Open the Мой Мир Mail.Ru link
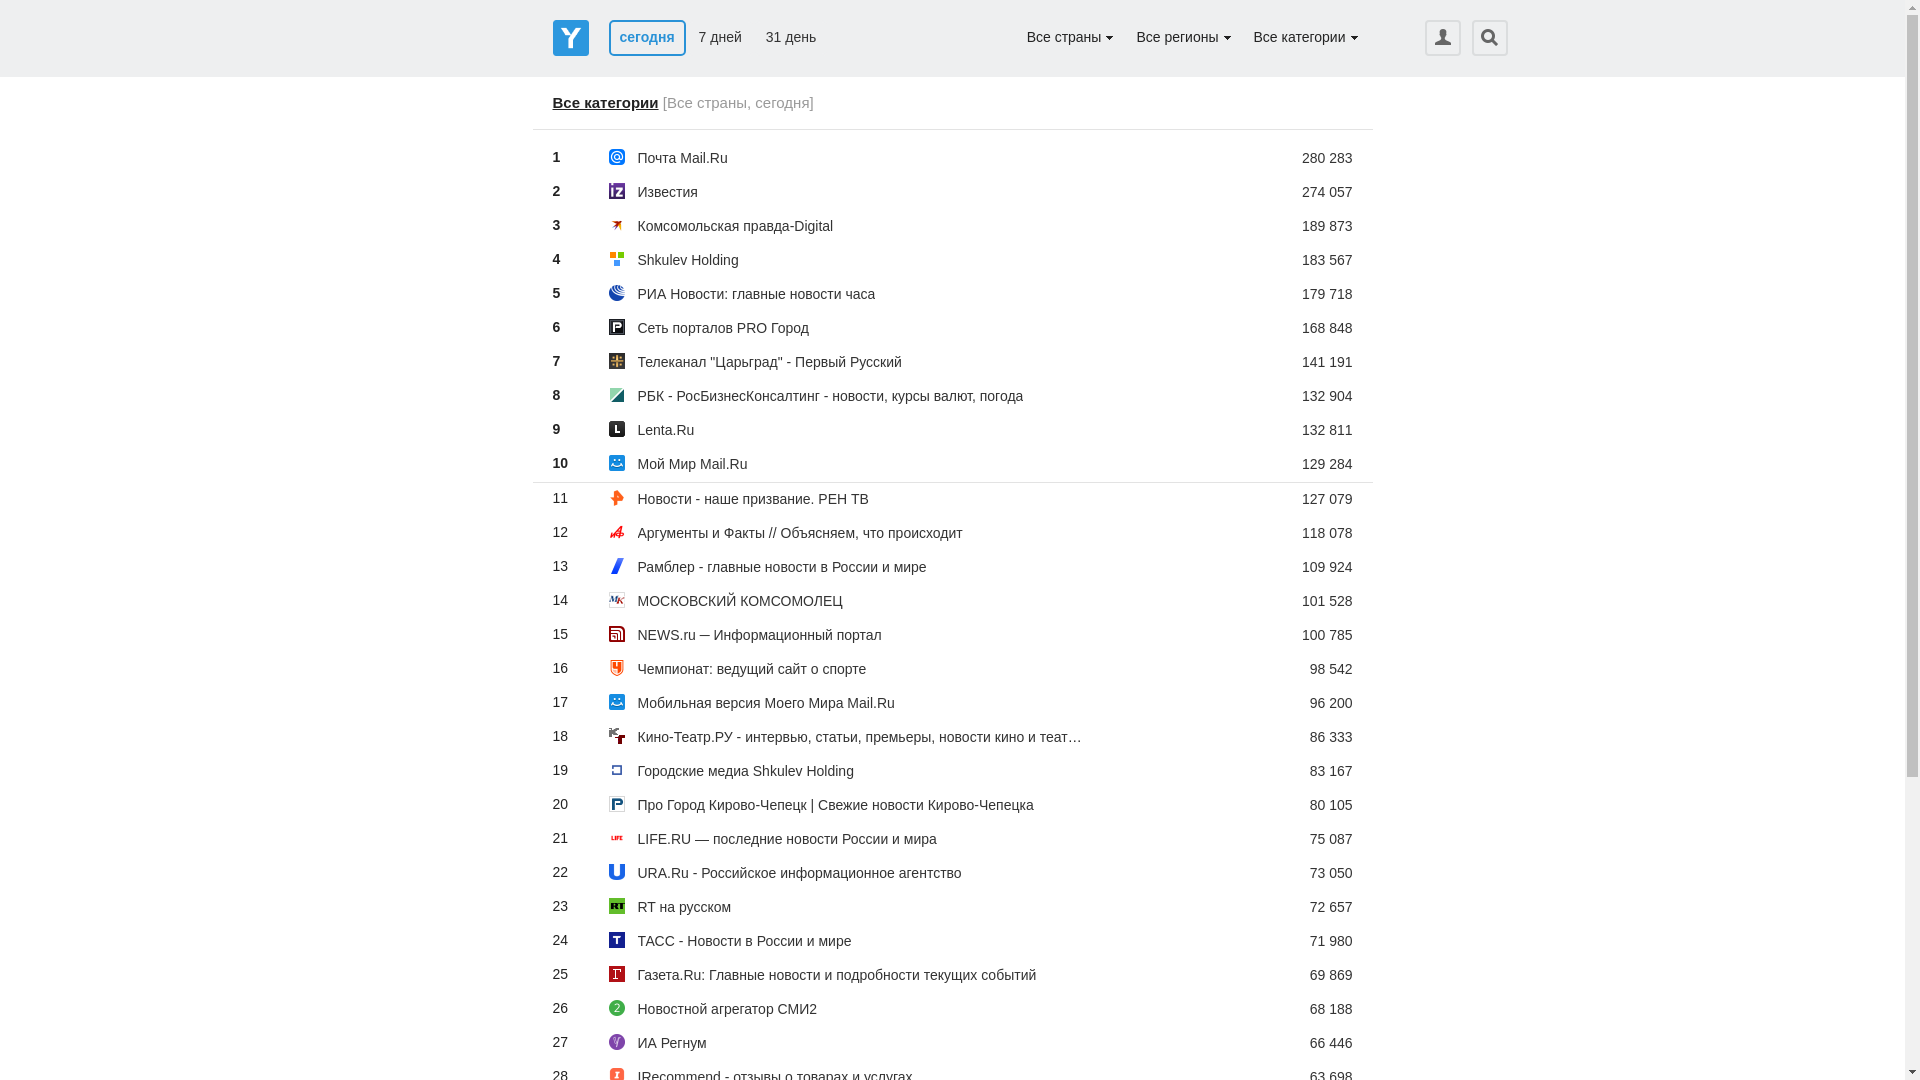The height and width of the screenshot is (1080, 1920). [692, 464]
